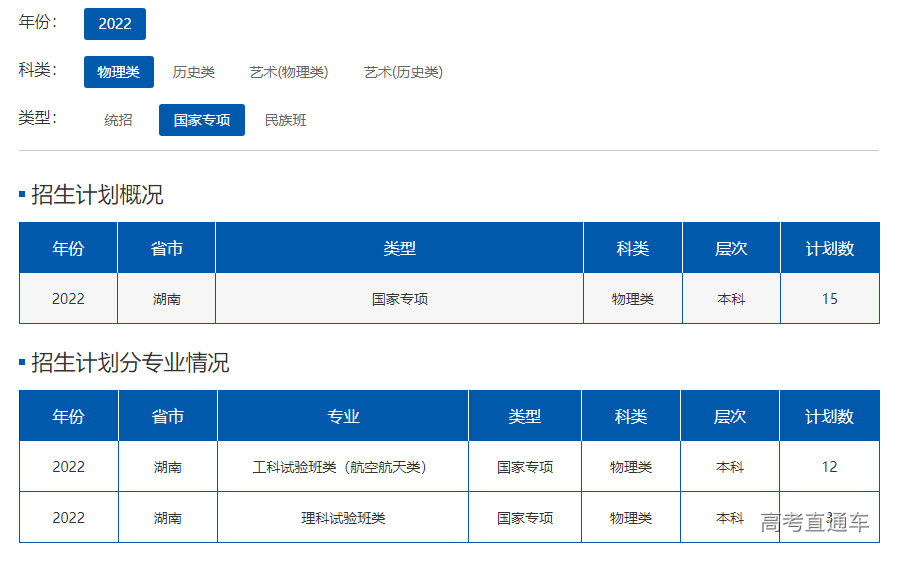
Task: Click the 招生计划概况 section heading
Action: [x=97, y=195]
